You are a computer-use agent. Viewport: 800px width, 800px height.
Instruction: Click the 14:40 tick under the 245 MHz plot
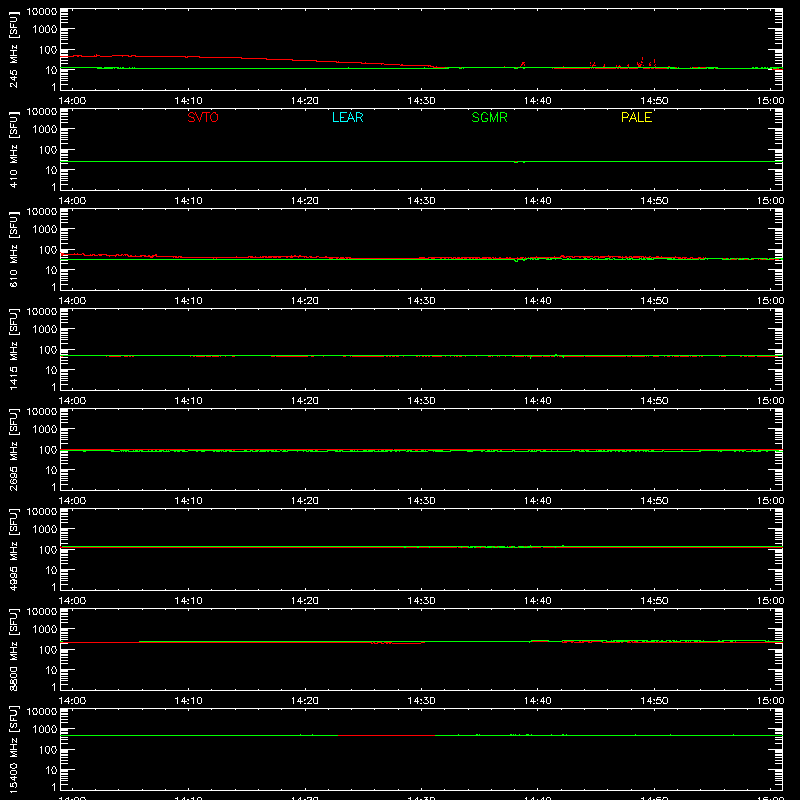click(x=537, y=101)
